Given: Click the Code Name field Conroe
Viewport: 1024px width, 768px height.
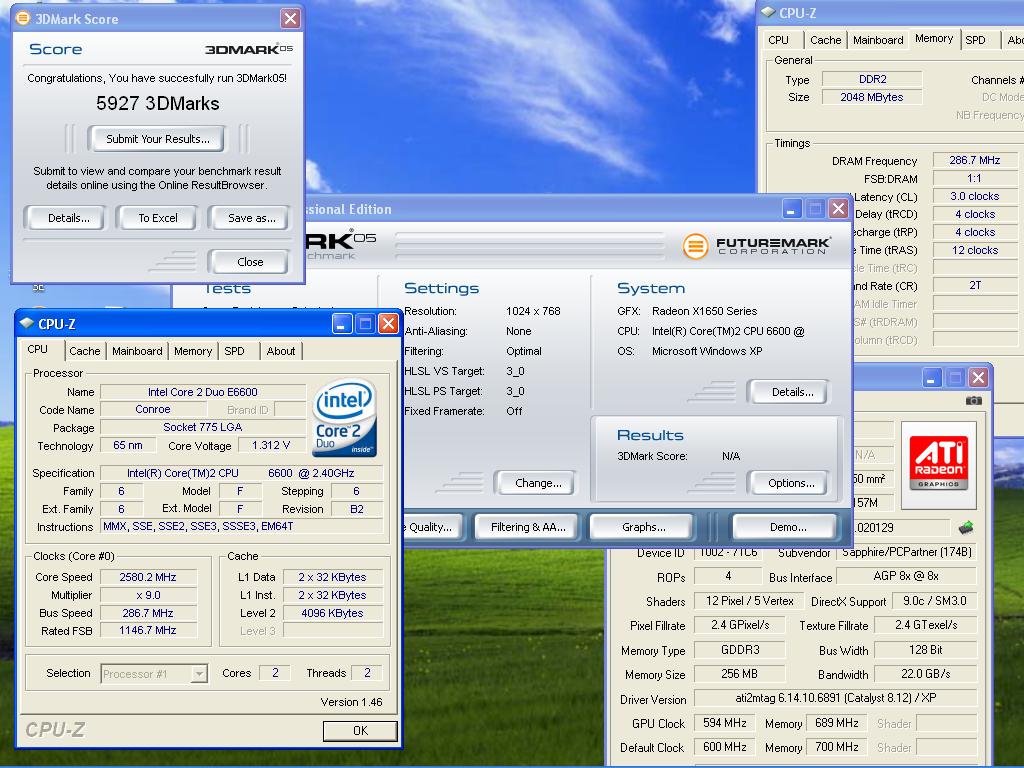Looking at the screenshot, I should (x=153, y=409).
